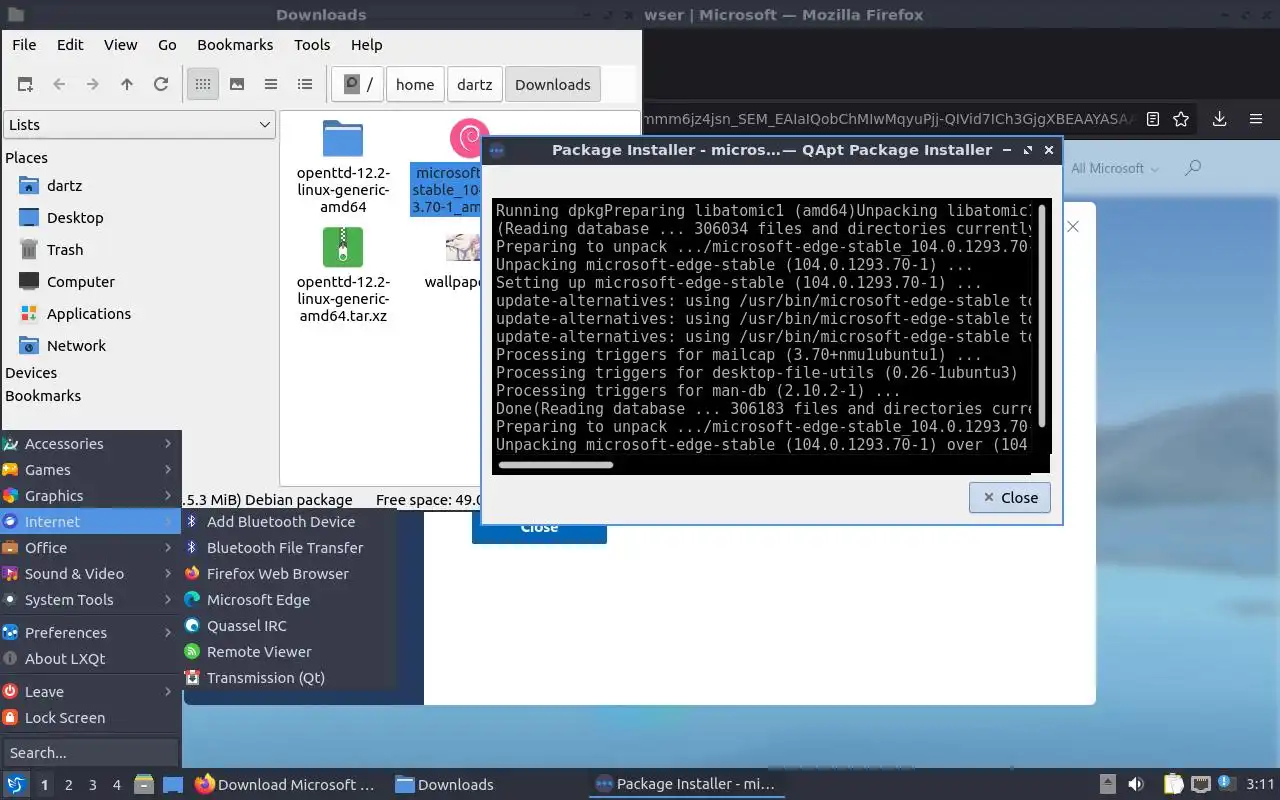Image resolution: width=1280 pixels, height=800 pixels.
Task: Select the wallpaper image thumbnail
Action: 464,247
